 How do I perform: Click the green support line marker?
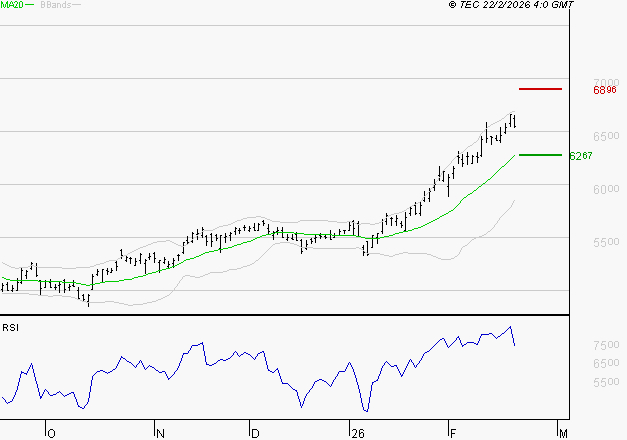540,155
